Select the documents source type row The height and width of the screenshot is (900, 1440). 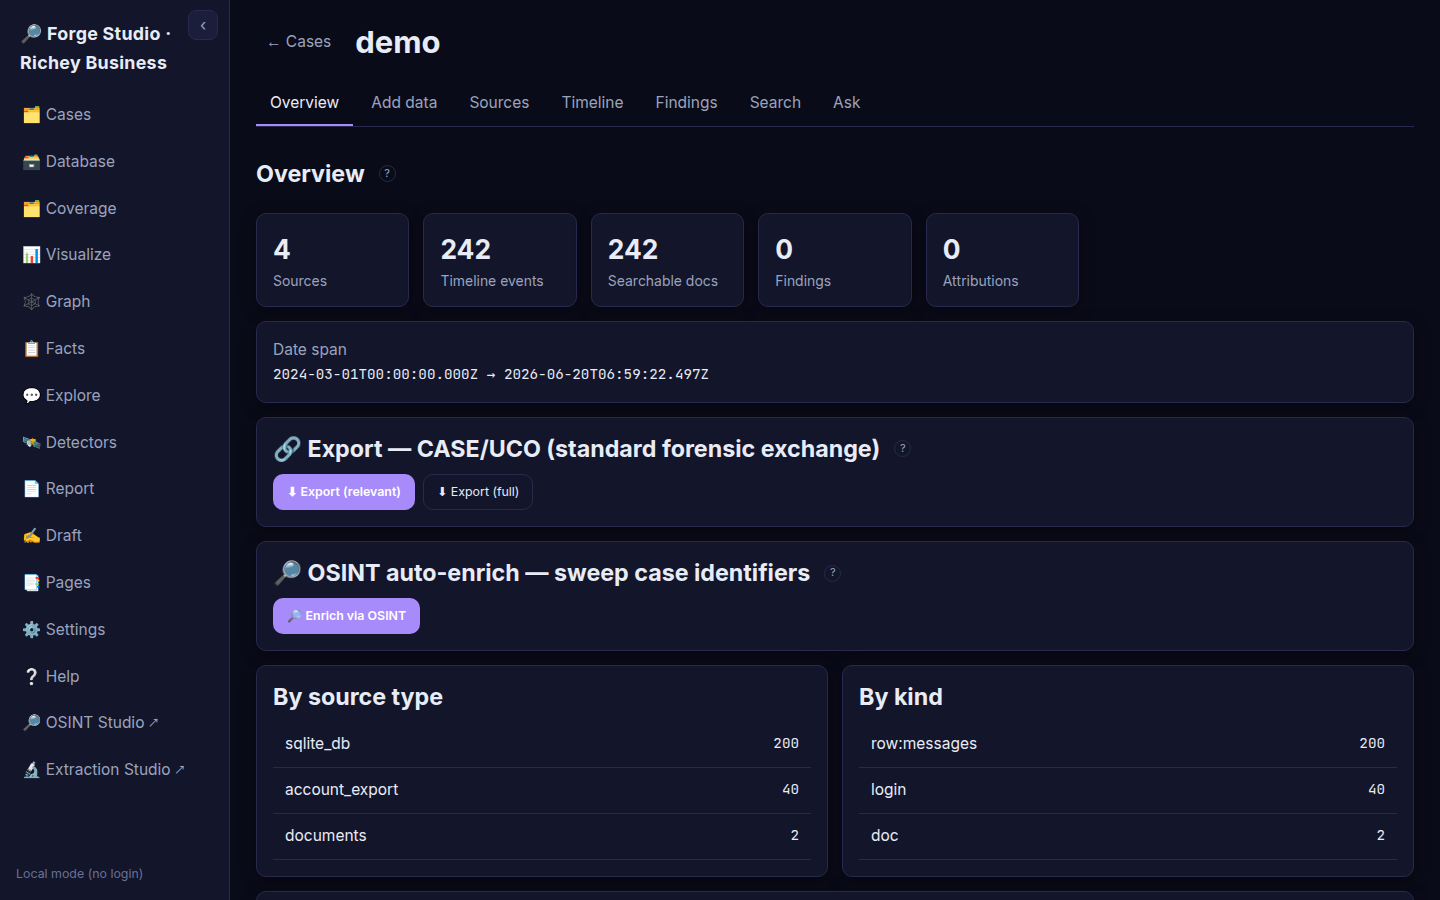point(542,836)
